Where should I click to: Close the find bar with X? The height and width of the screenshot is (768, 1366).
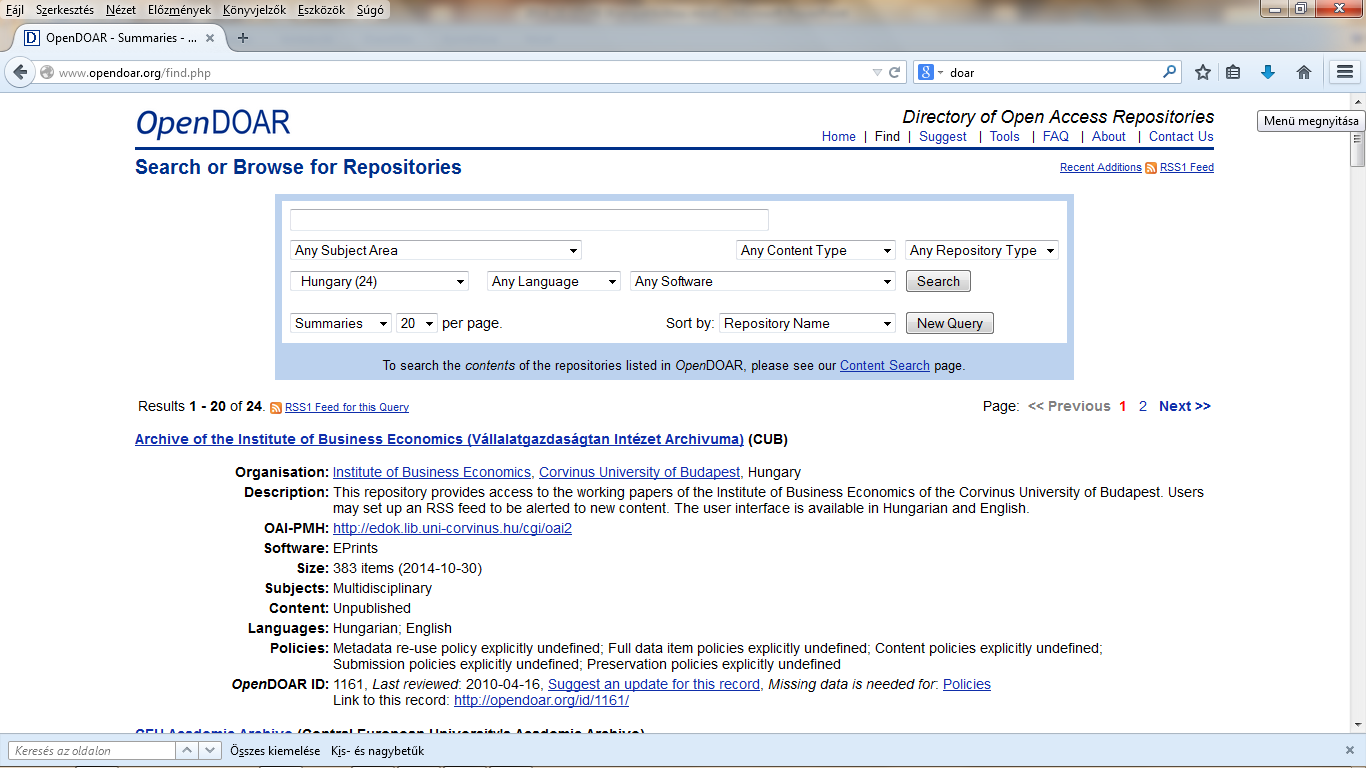(x=1349, y=750)
